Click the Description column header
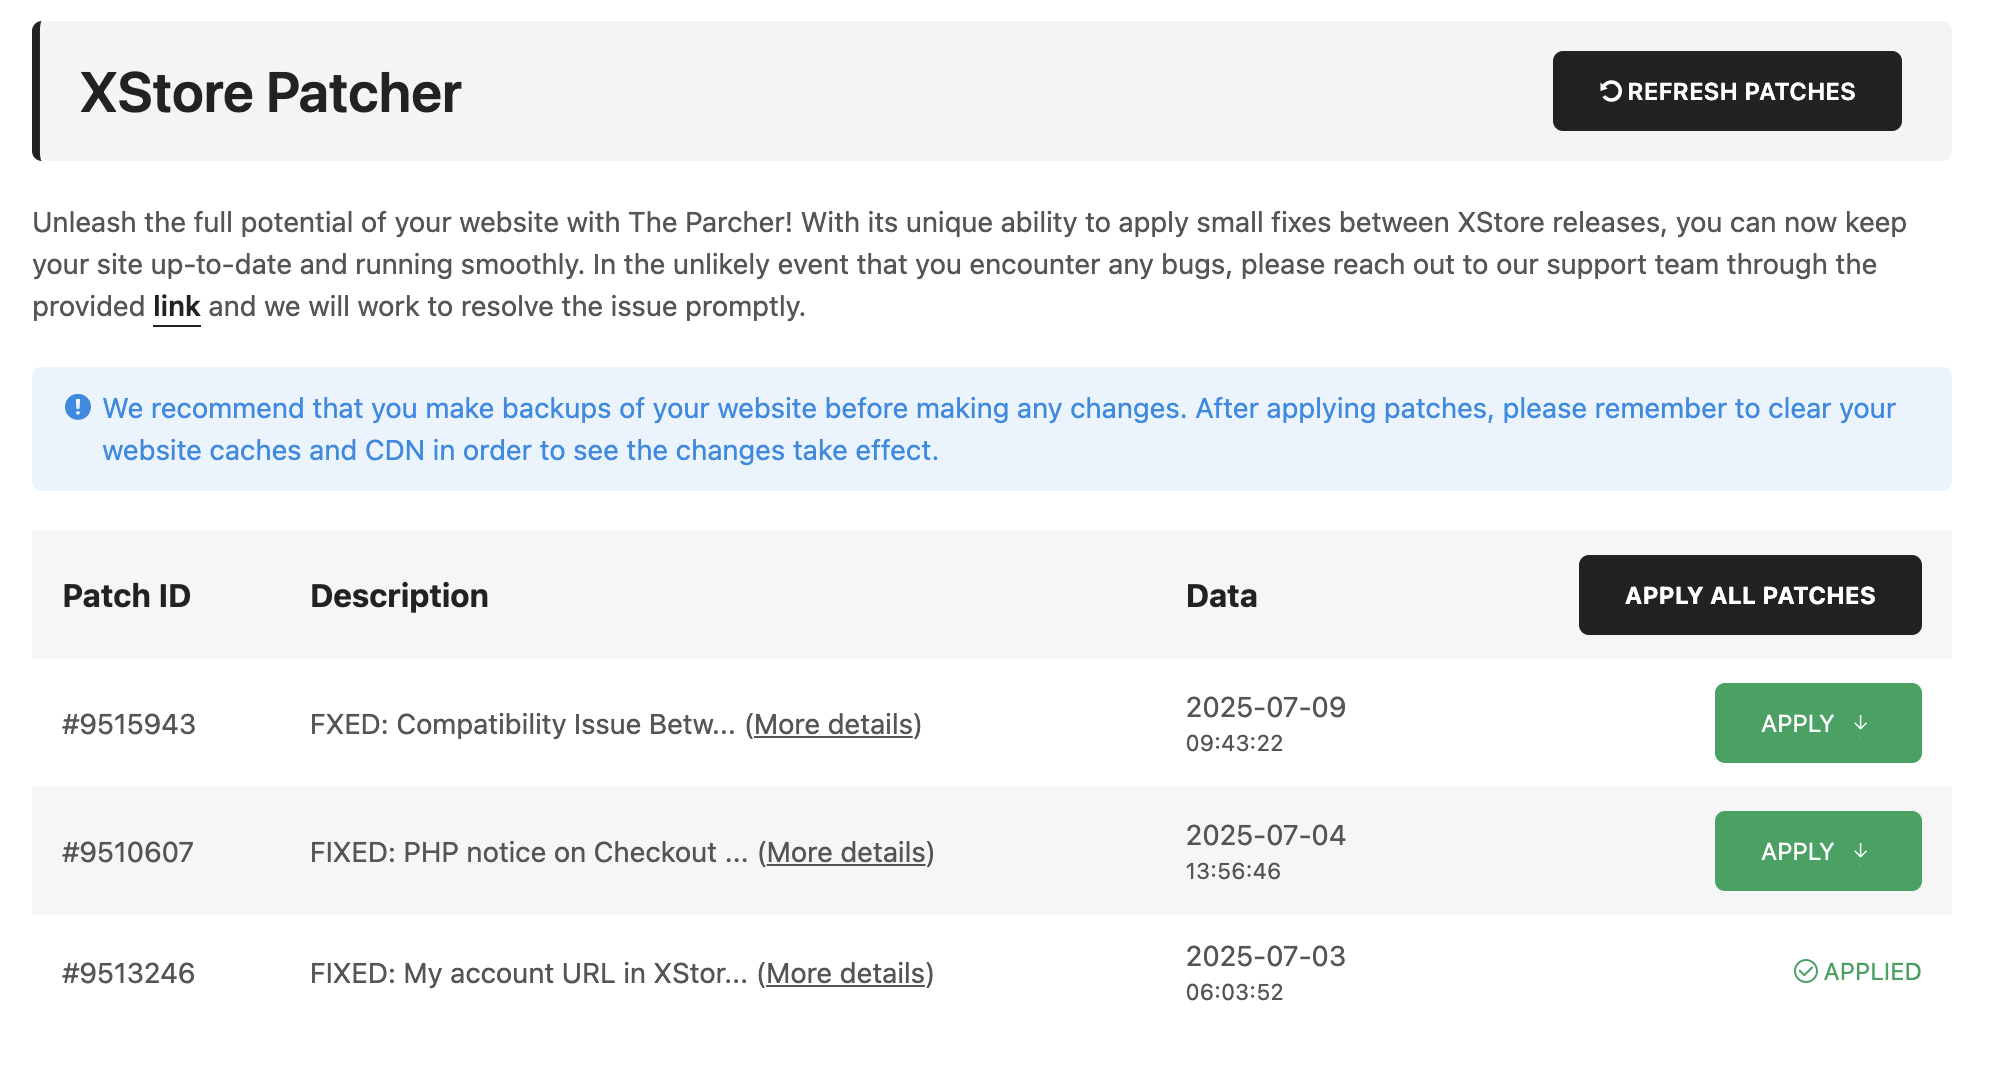This screenshot has height=1088, width=1998. point(399,596)
